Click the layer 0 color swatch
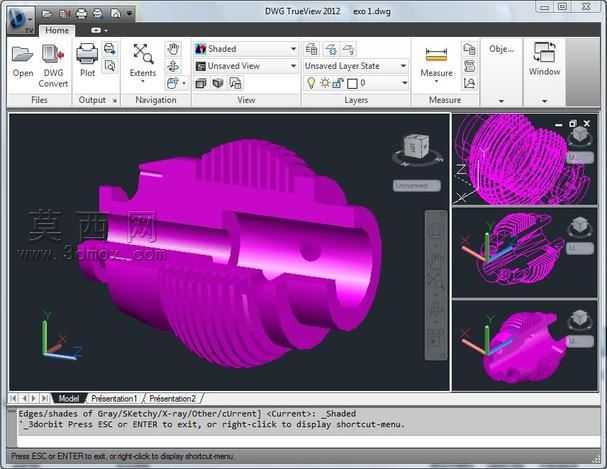607x469 pixels. [352, 84]
